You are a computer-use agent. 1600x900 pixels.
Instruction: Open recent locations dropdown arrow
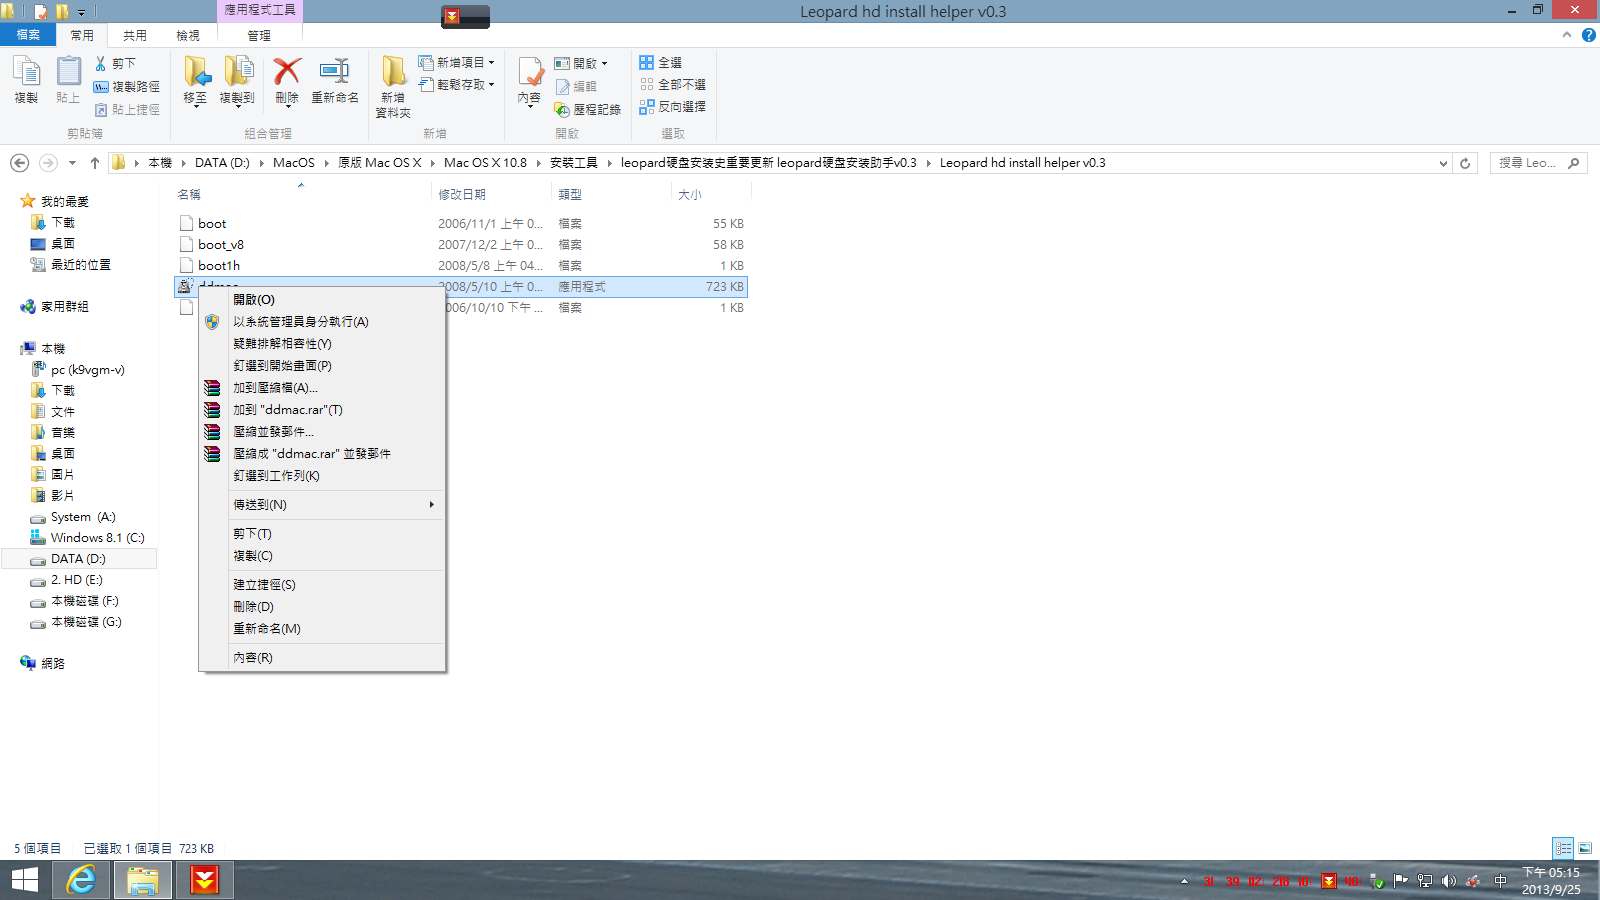(72, 163)
